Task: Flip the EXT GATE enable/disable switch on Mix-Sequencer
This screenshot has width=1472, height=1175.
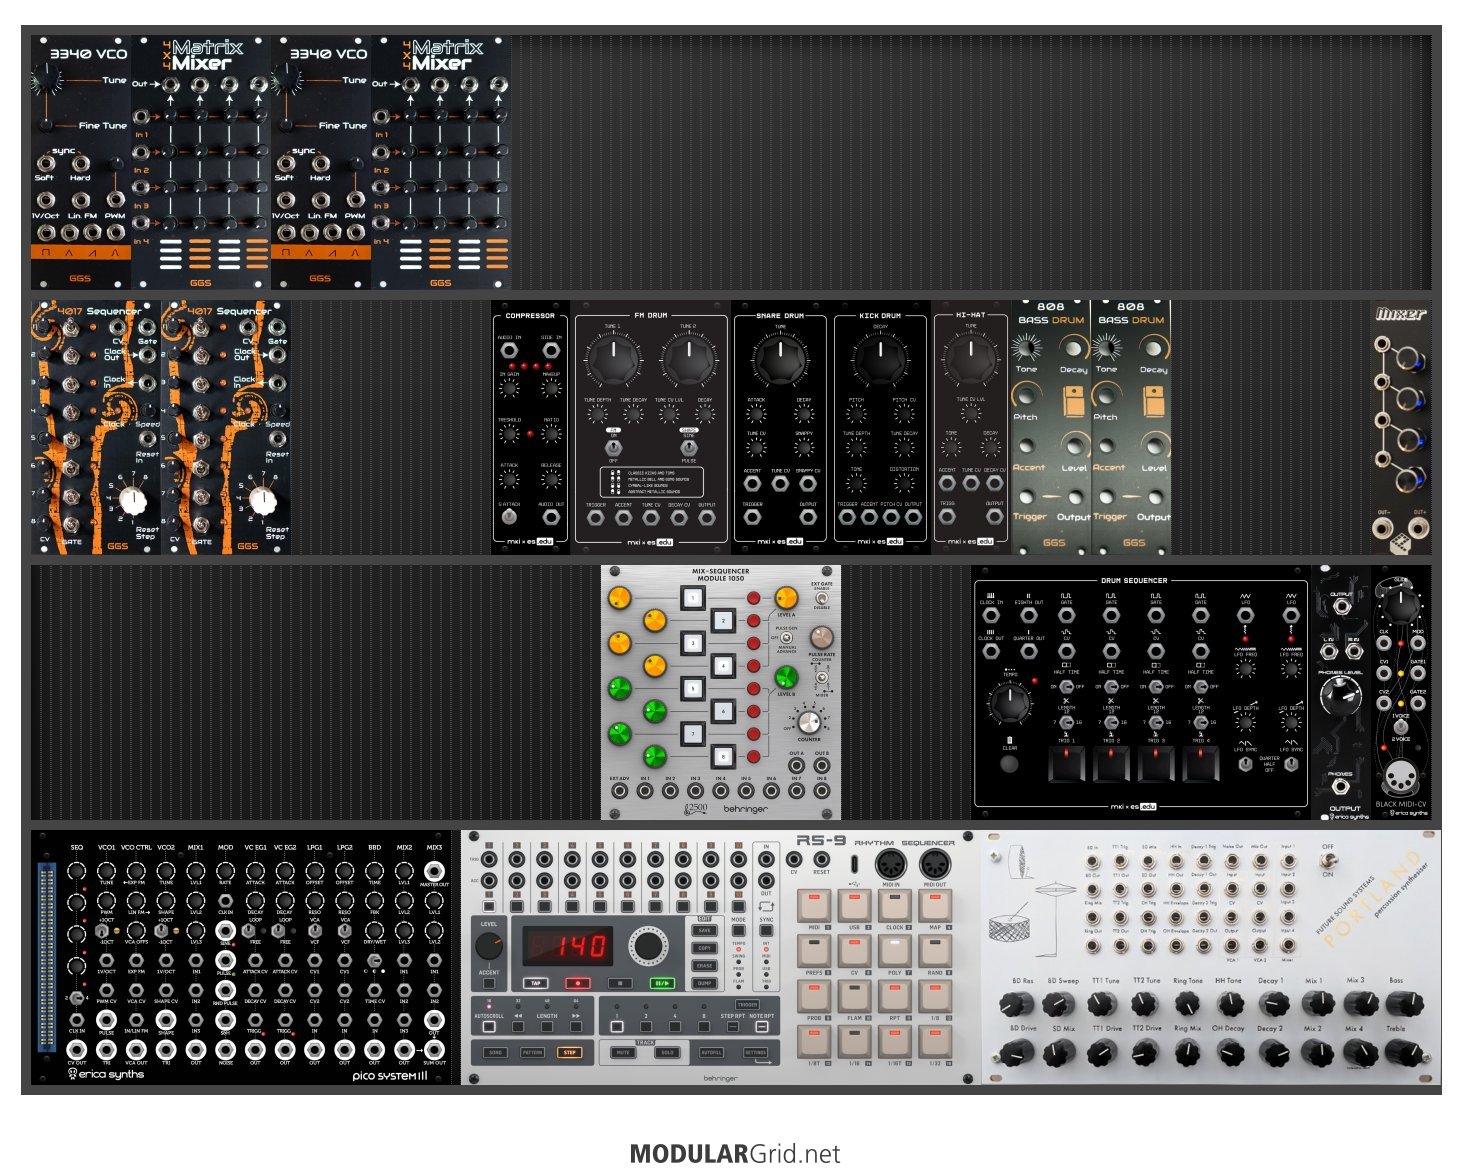Action: click(x=822, y=598)
